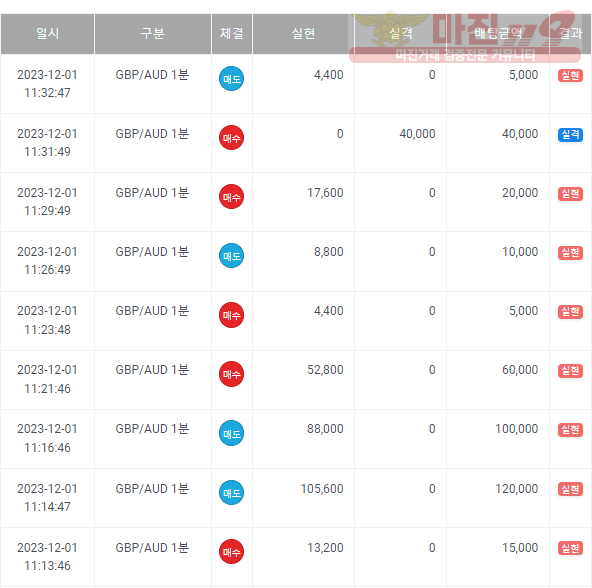Click the 60,000 betting amount
592x588 pixels.
[x=520, y=370]
